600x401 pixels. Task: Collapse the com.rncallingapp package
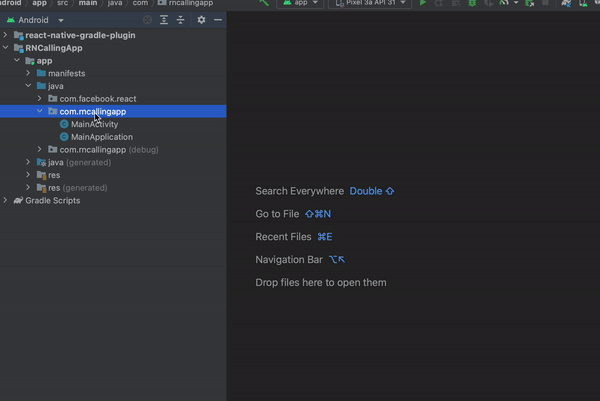(39, 111)
